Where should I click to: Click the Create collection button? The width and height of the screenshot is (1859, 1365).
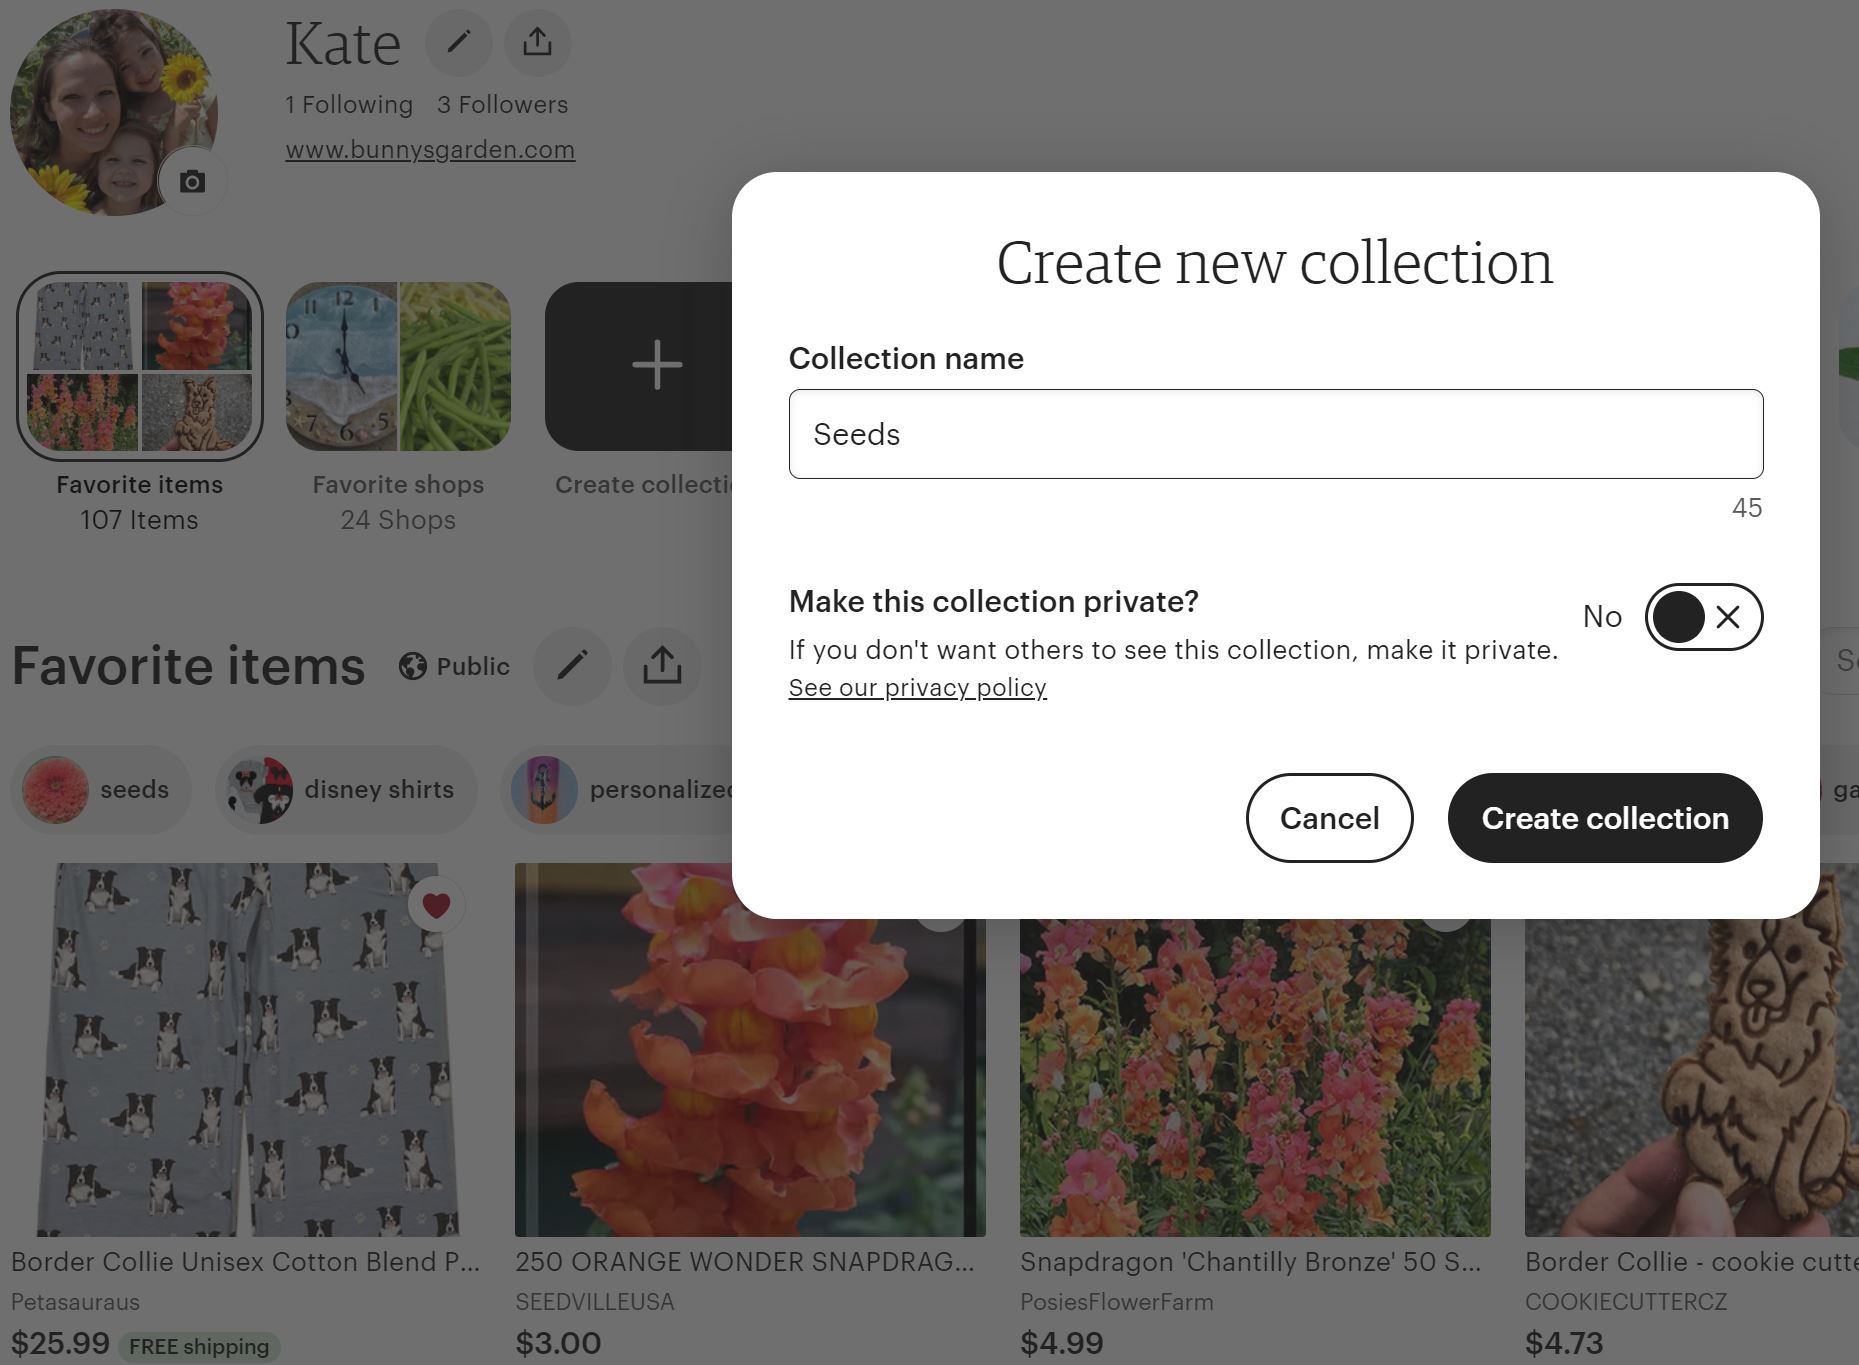[1605, 818]
